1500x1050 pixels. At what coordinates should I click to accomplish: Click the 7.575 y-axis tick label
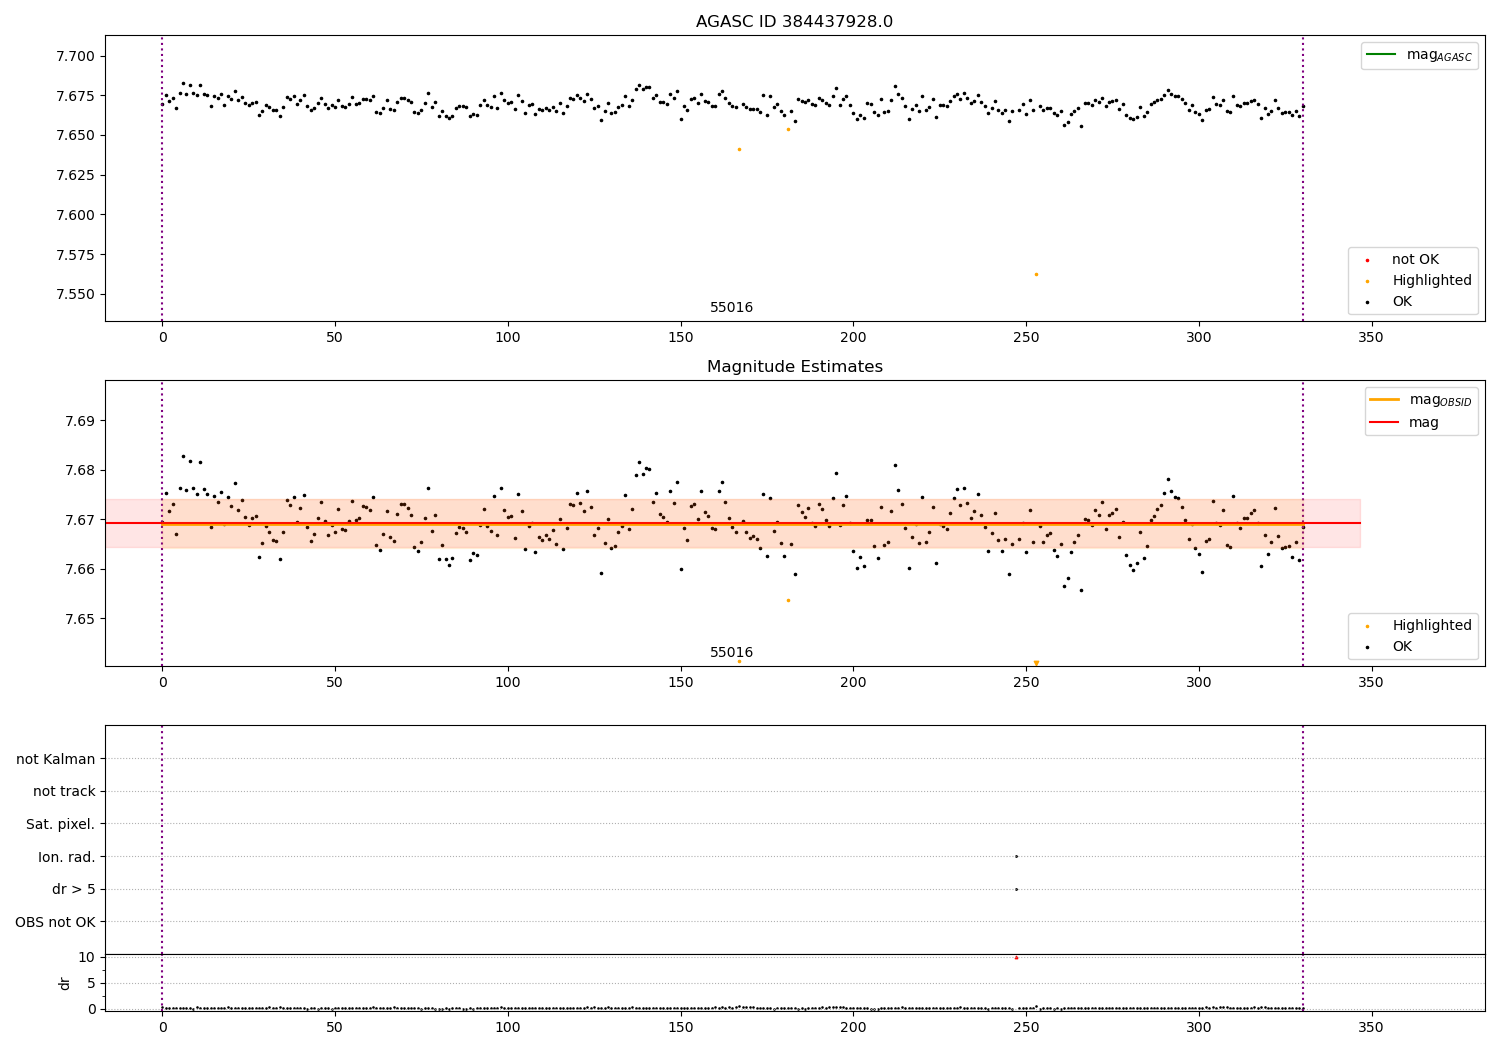pyautogui.click(x=76, y=255)
